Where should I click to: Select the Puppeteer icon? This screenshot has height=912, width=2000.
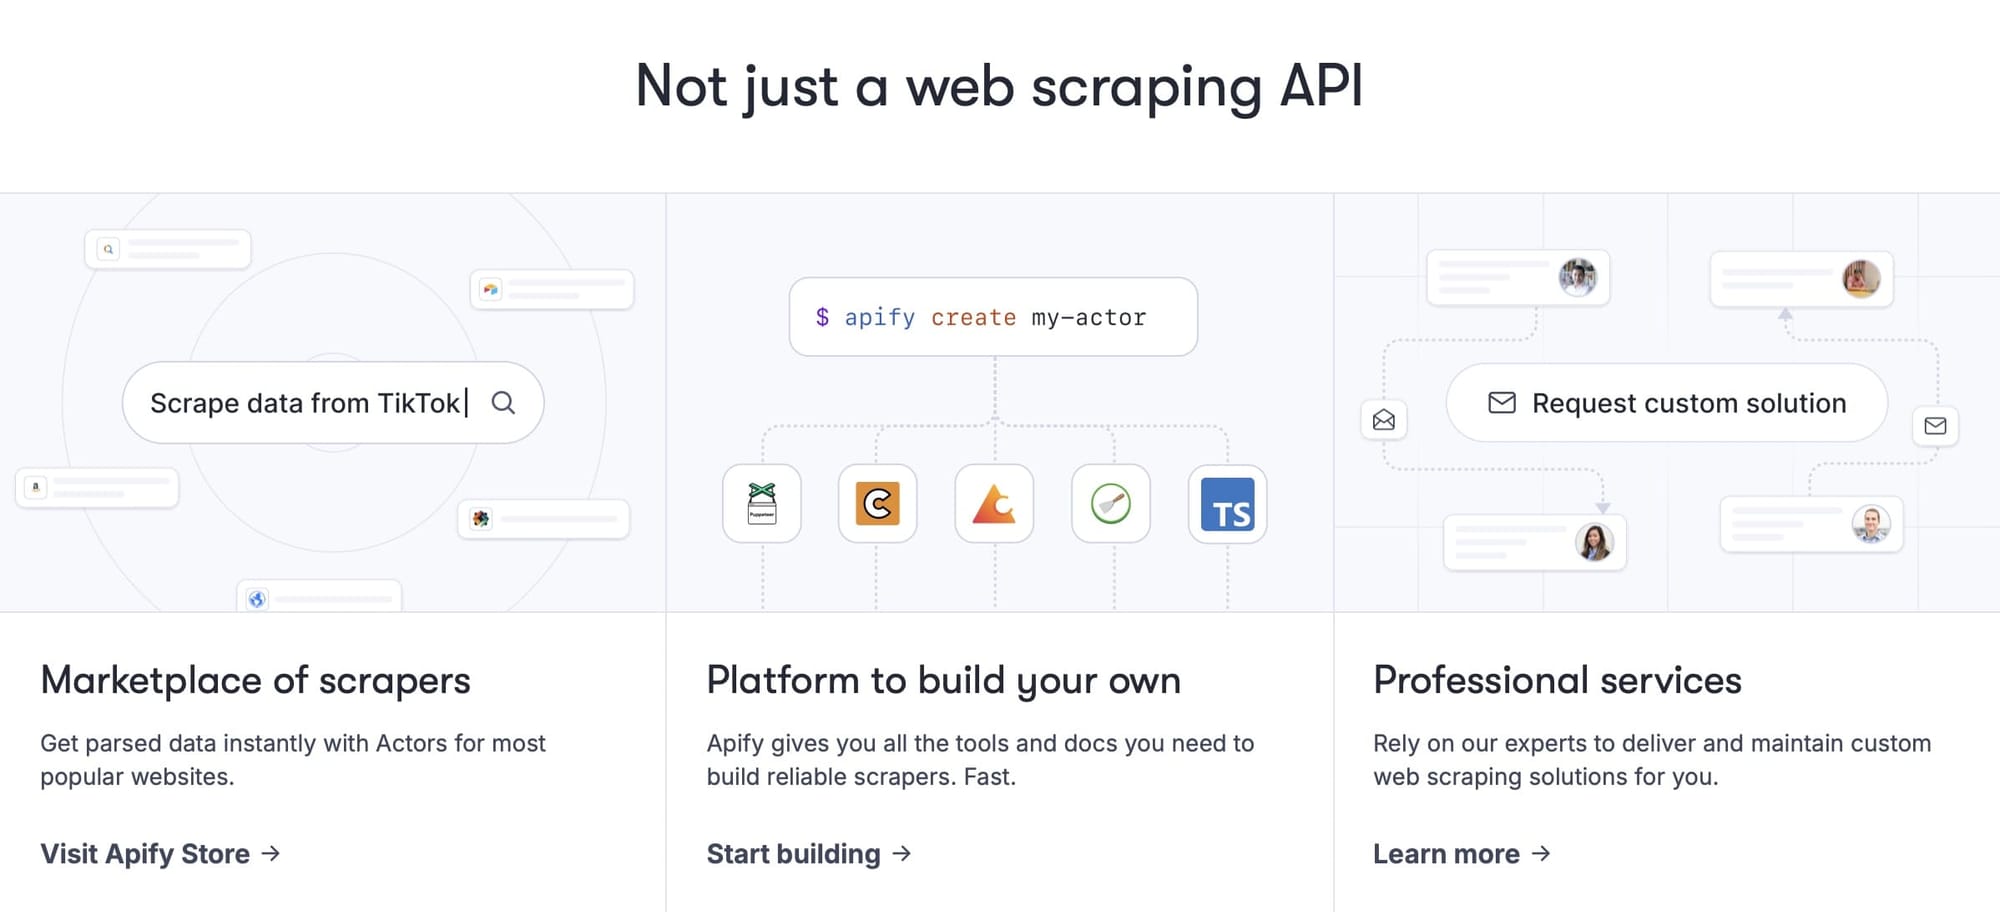761,504
